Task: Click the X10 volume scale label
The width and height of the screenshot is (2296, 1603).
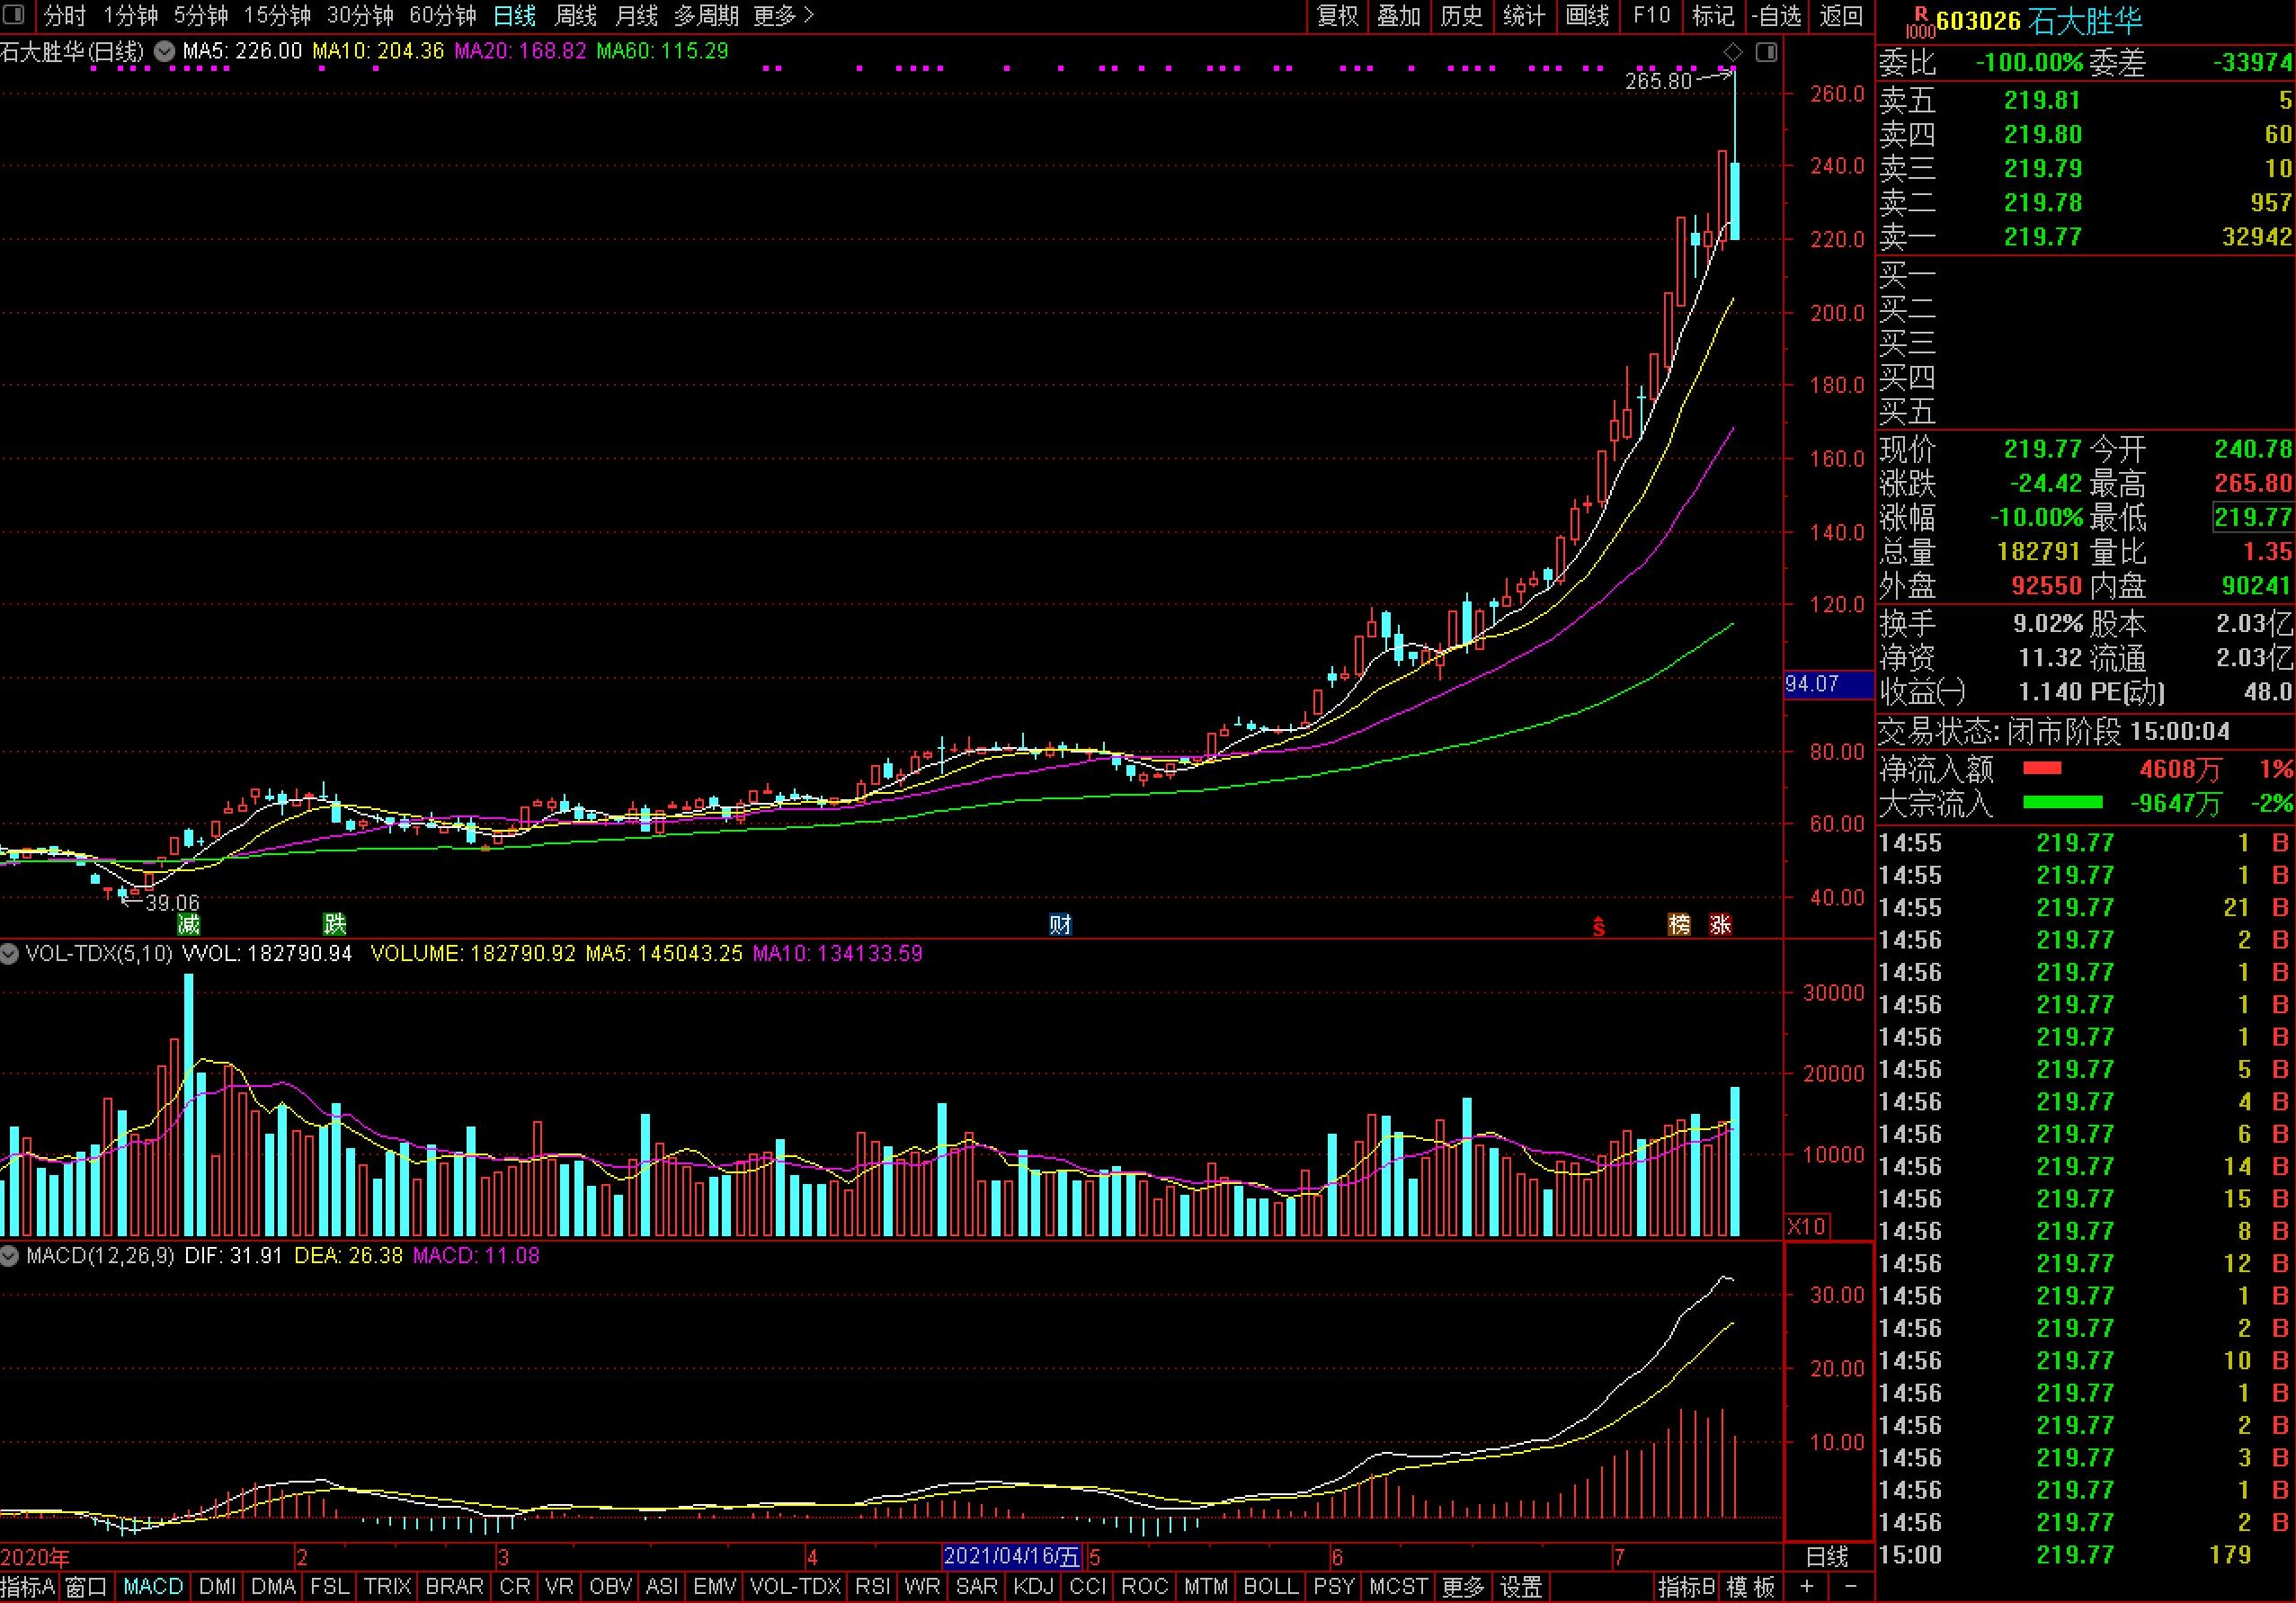Action: coord(1806,1226)
